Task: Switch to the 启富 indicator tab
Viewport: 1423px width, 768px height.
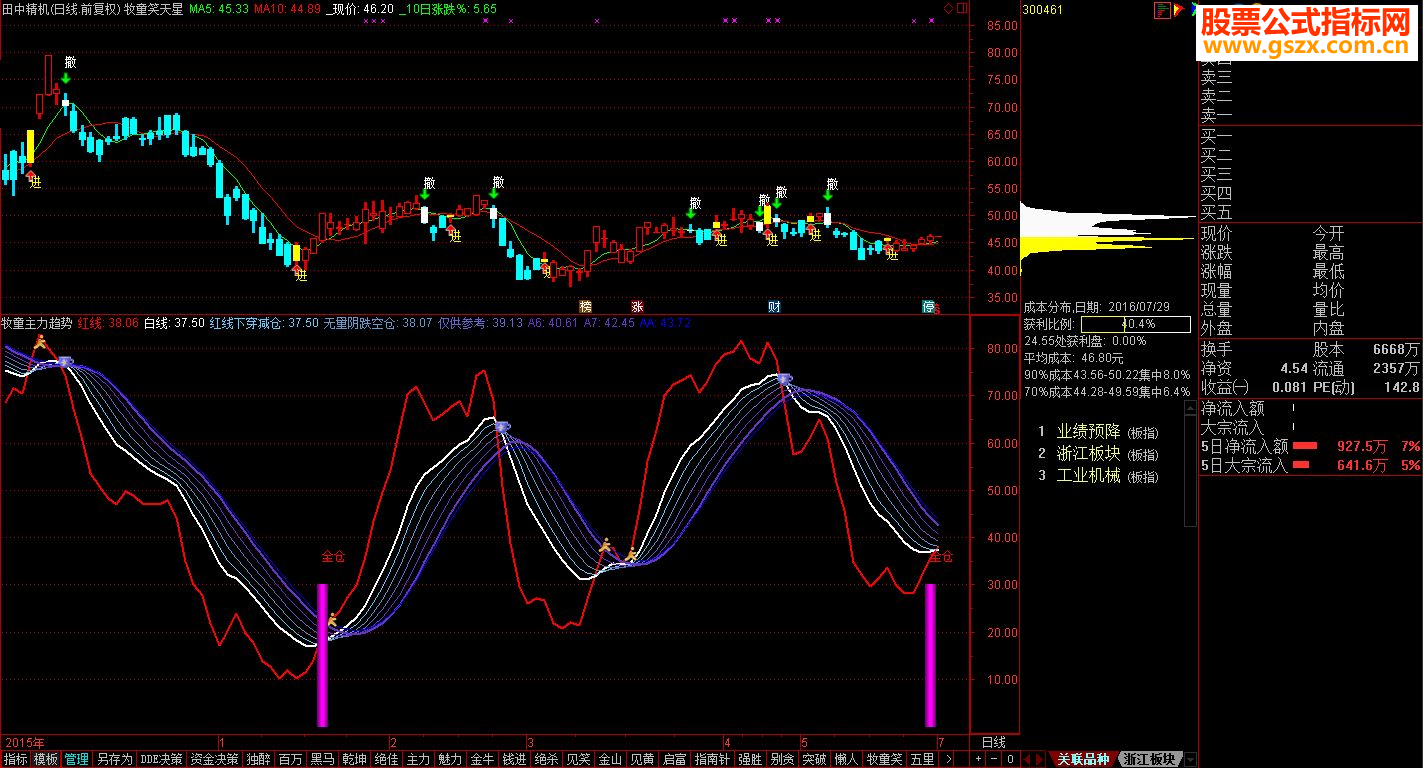Action: point(674,760)
